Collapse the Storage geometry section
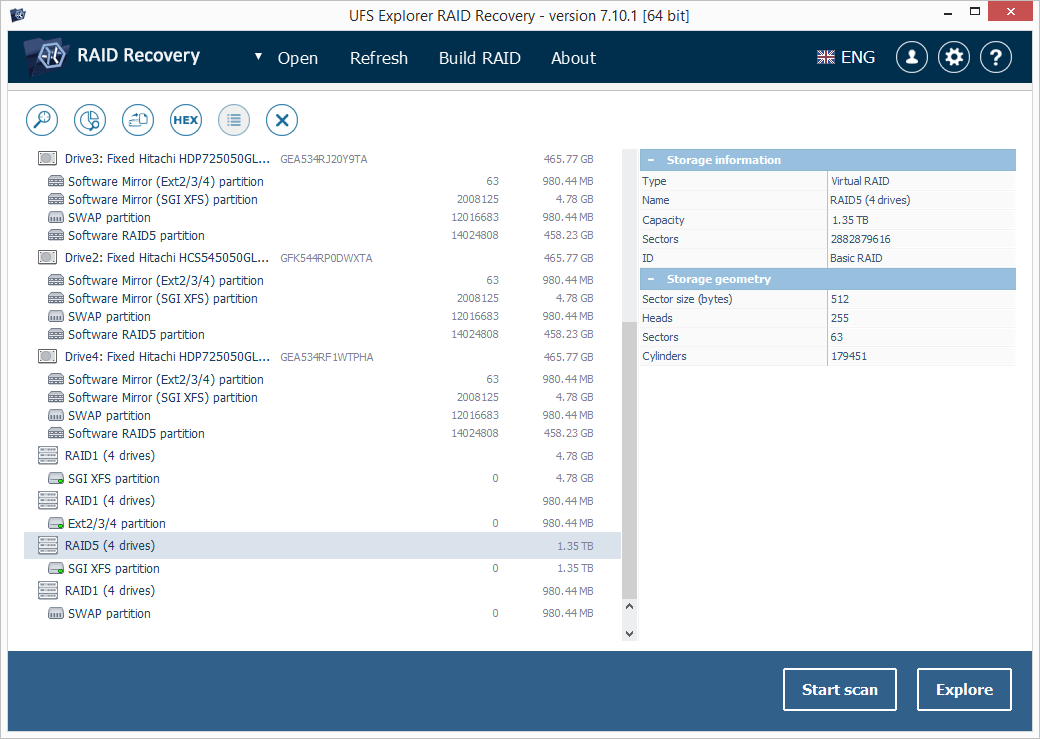 (651, 279)
